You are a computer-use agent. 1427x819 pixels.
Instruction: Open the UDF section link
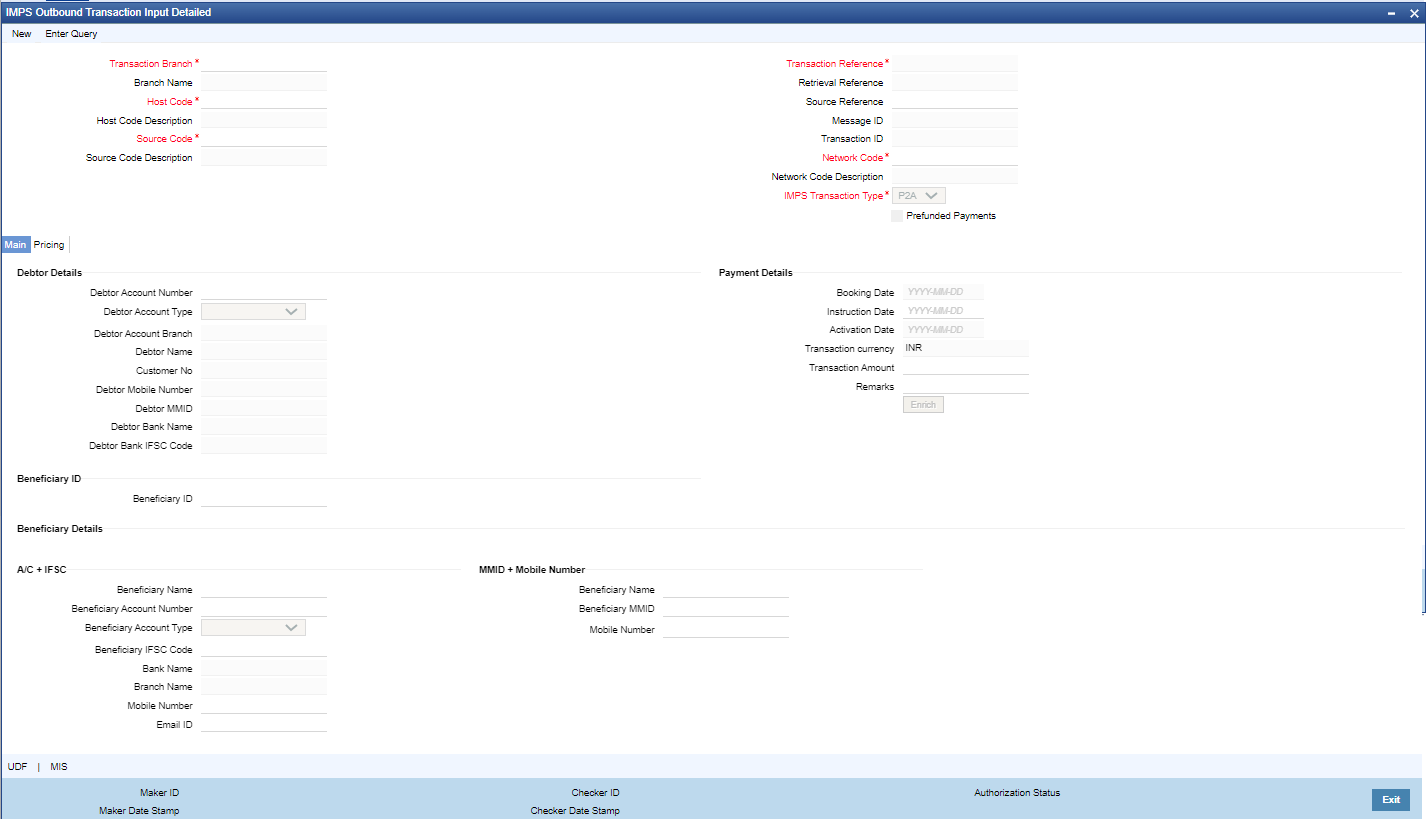[x=18, y=767]
